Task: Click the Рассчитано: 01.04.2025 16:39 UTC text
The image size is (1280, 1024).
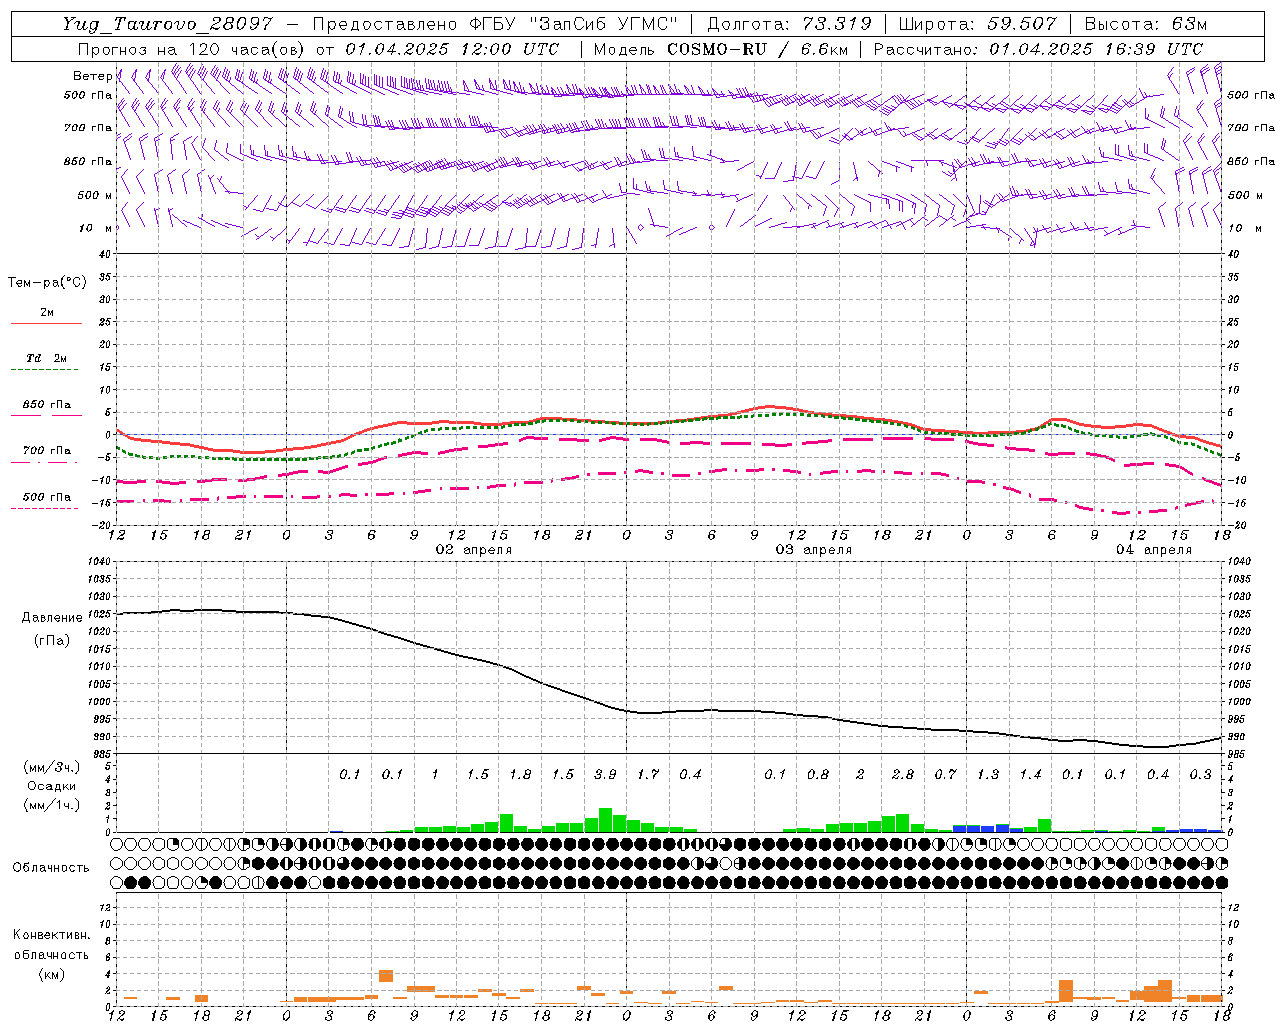Action: click(1039, 49)
